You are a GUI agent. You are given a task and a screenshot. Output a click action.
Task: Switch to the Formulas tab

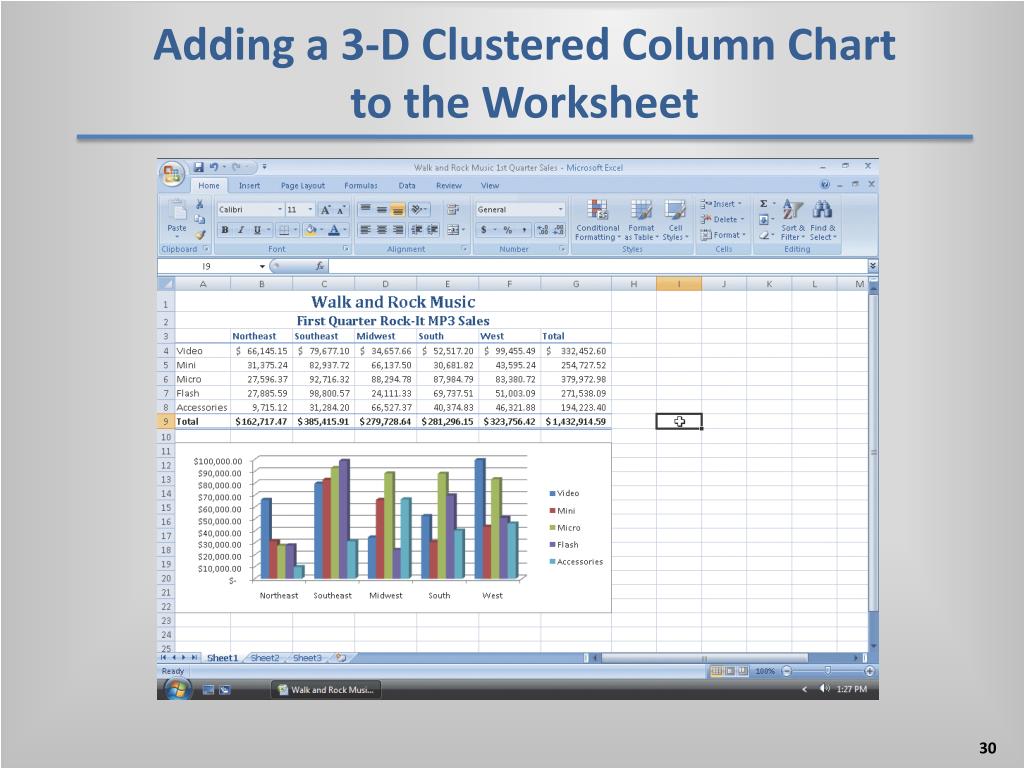[360, 185]
